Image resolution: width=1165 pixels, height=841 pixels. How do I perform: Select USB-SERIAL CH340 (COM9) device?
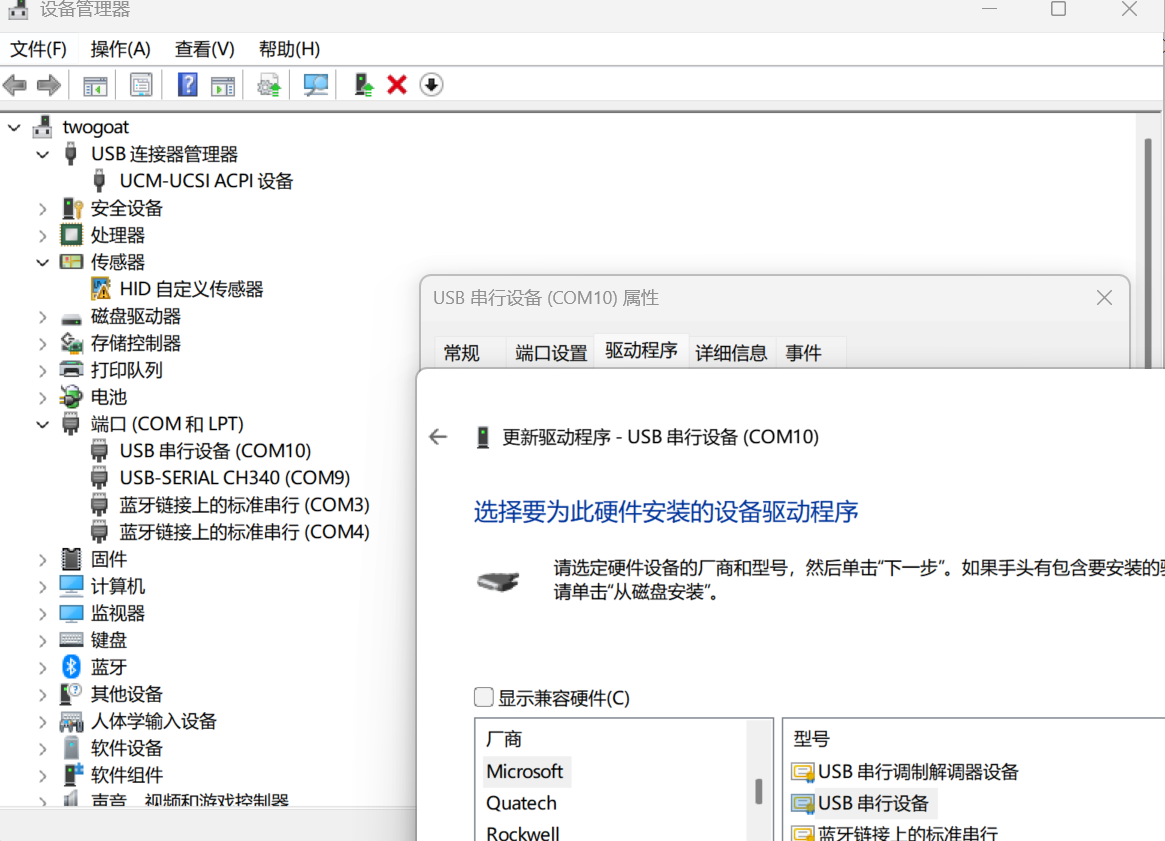(x=234, y=478)
